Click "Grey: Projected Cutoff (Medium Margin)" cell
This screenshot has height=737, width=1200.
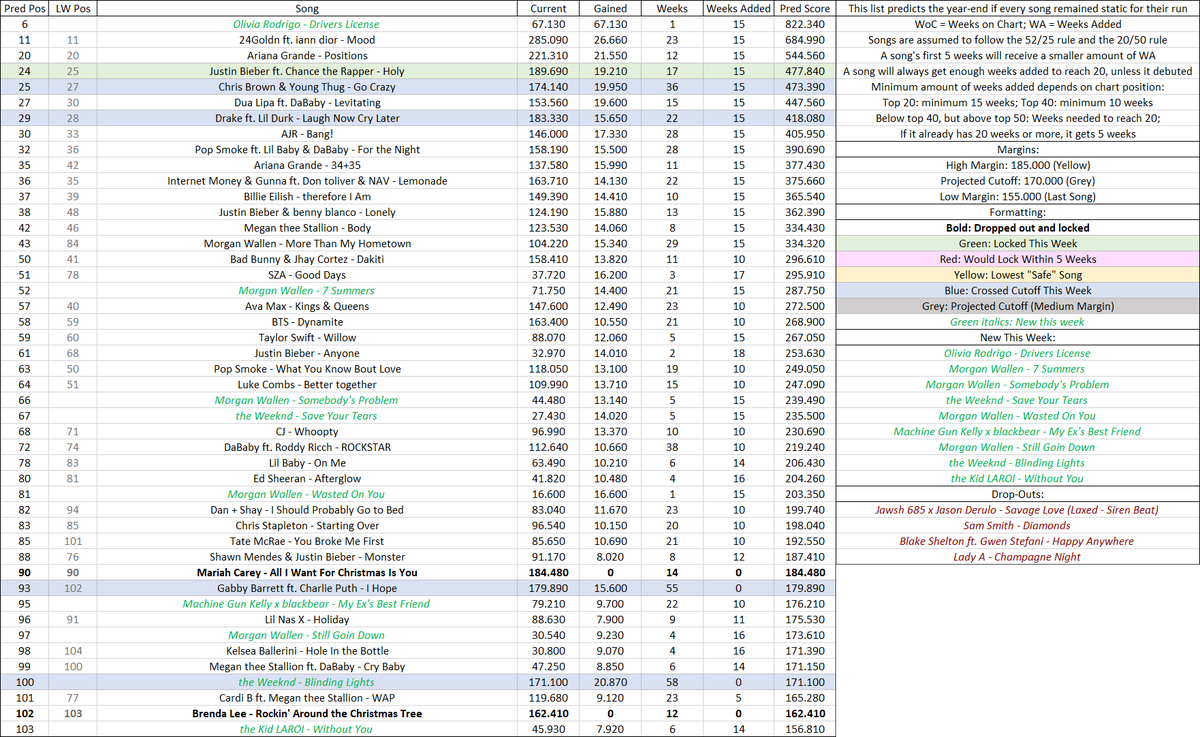pyautogui.click(x=1018, y=306)
